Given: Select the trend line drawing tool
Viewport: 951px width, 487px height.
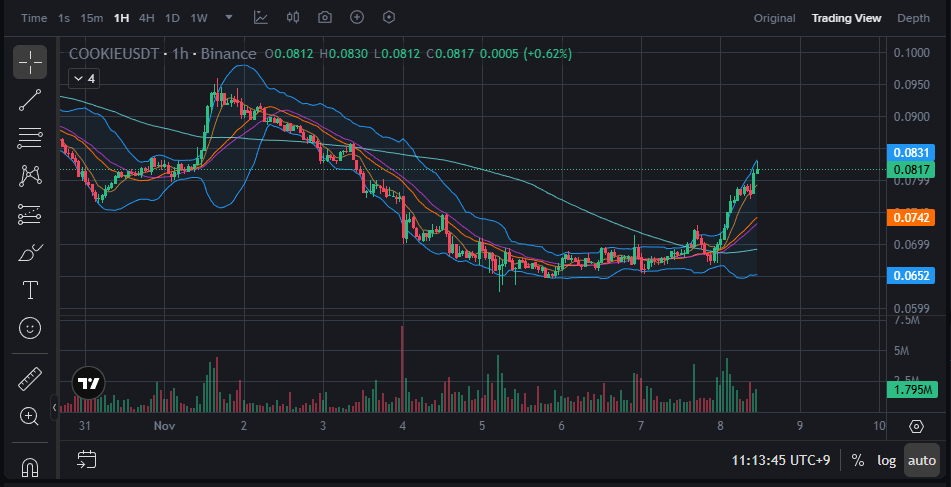Looking at the screenshot, I should [30, 100].
